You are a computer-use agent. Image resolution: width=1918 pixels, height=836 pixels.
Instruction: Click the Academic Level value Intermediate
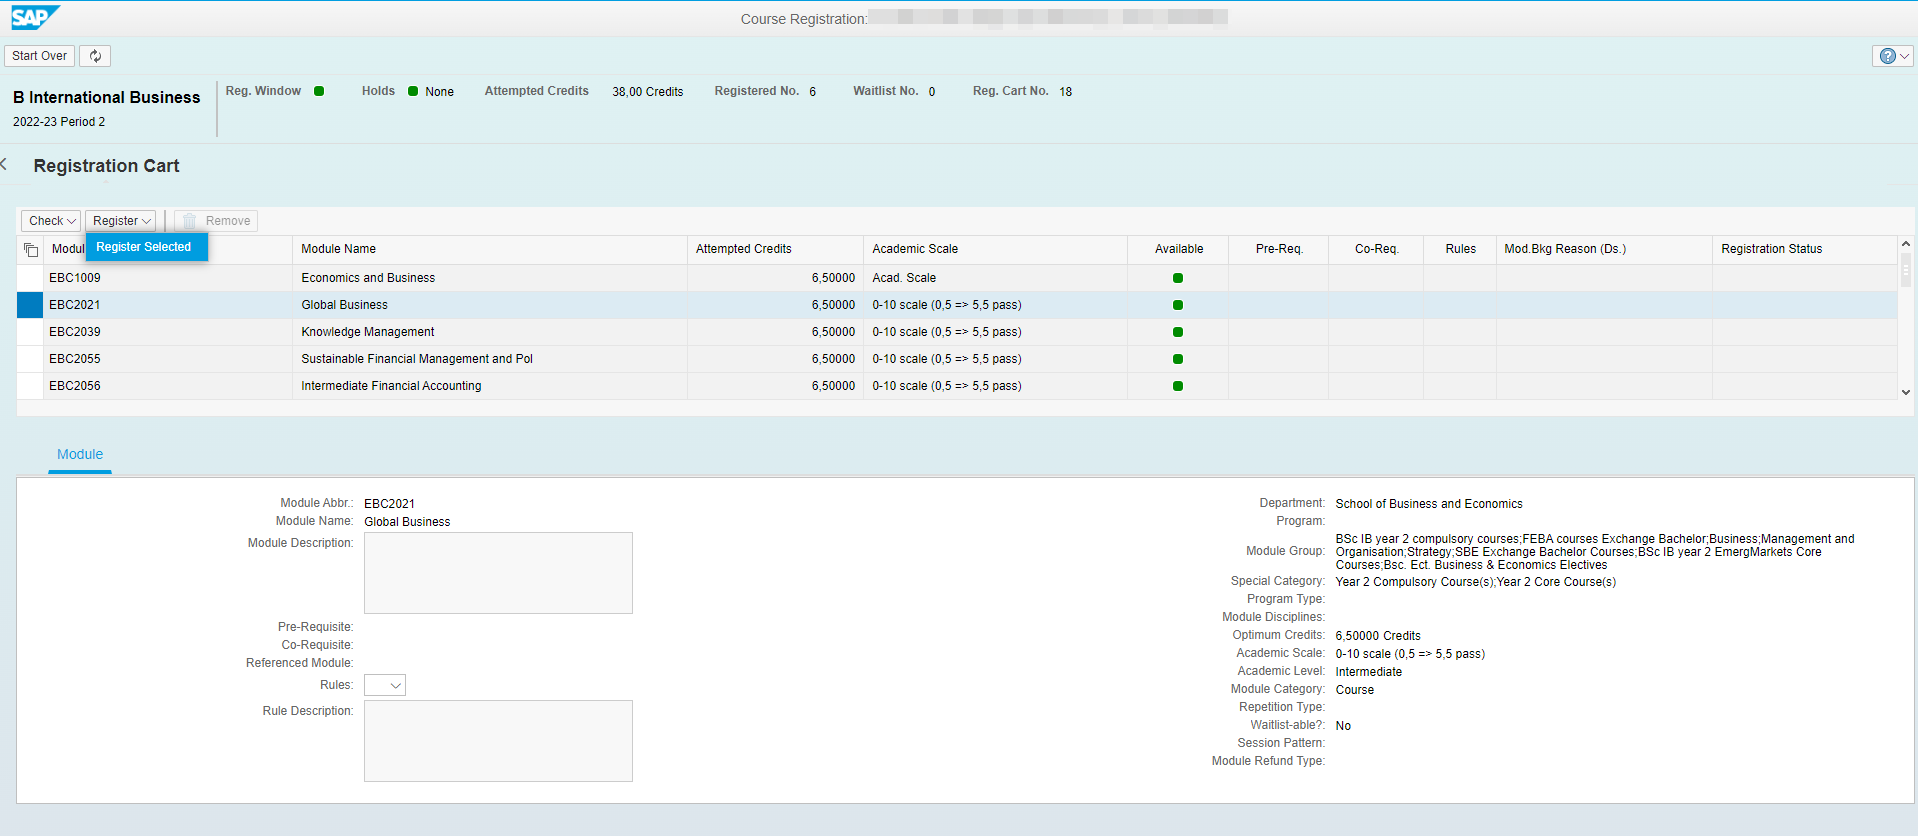pyautogui.click(x=1368, y=672)
